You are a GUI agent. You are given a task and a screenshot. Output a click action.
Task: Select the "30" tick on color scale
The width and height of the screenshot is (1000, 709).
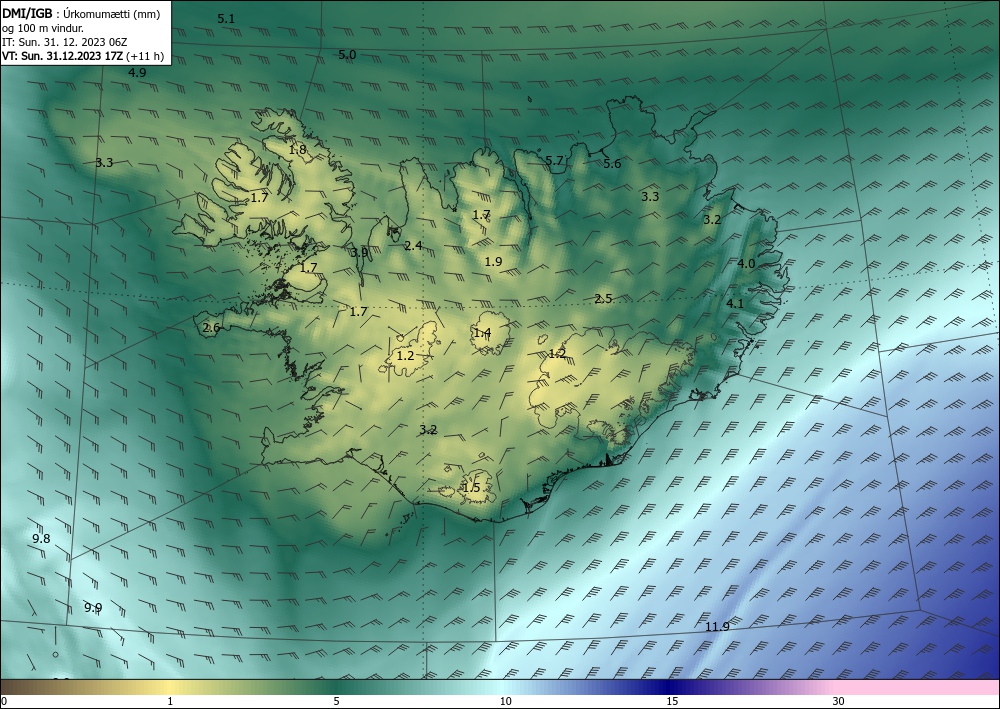click(x=839, y=702)
